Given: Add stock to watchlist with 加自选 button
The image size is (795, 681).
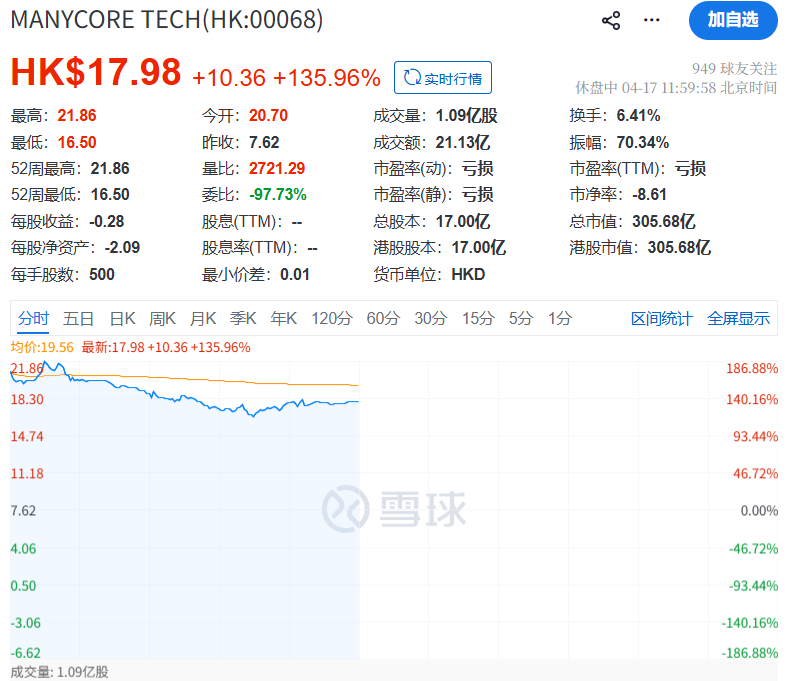Looking at the screenshot, I should tap(733, 20).
